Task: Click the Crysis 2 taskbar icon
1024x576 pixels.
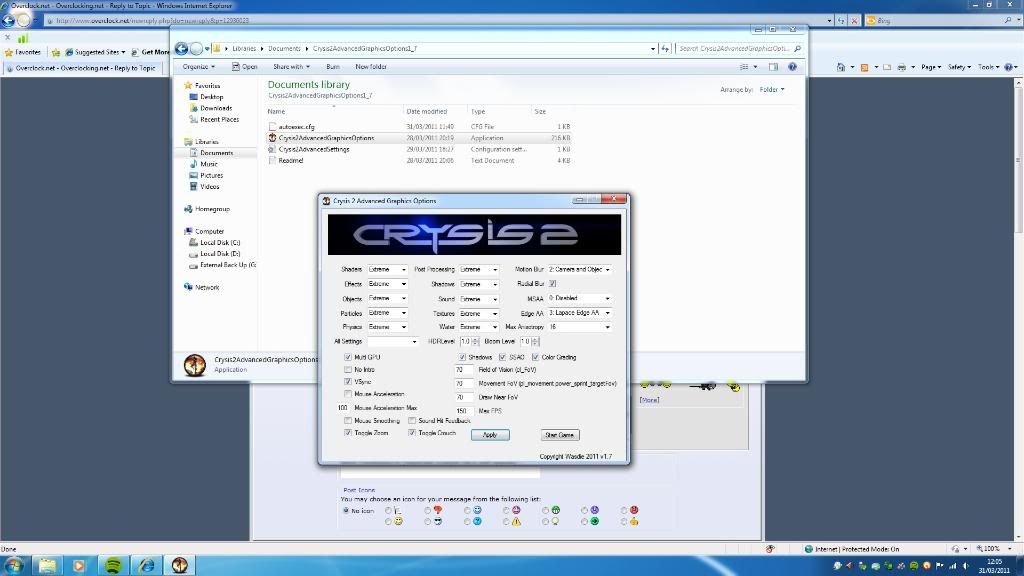Action: [x=180, y=566]
